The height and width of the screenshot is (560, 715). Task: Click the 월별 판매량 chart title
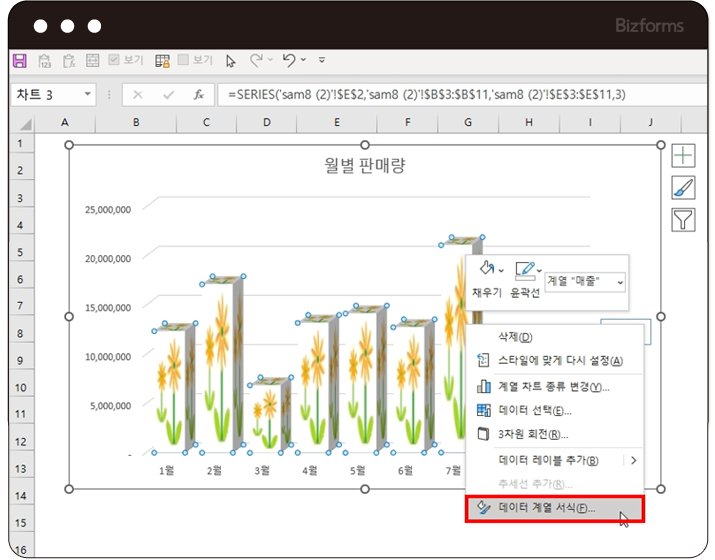pos(364,166)
